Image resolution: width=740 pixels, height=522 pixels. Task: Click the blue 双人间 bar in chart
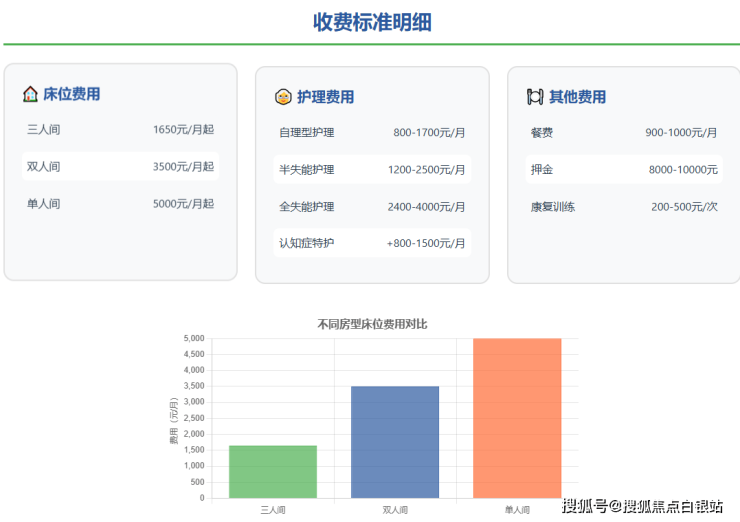pyautogui.click(x=395, y=442)
